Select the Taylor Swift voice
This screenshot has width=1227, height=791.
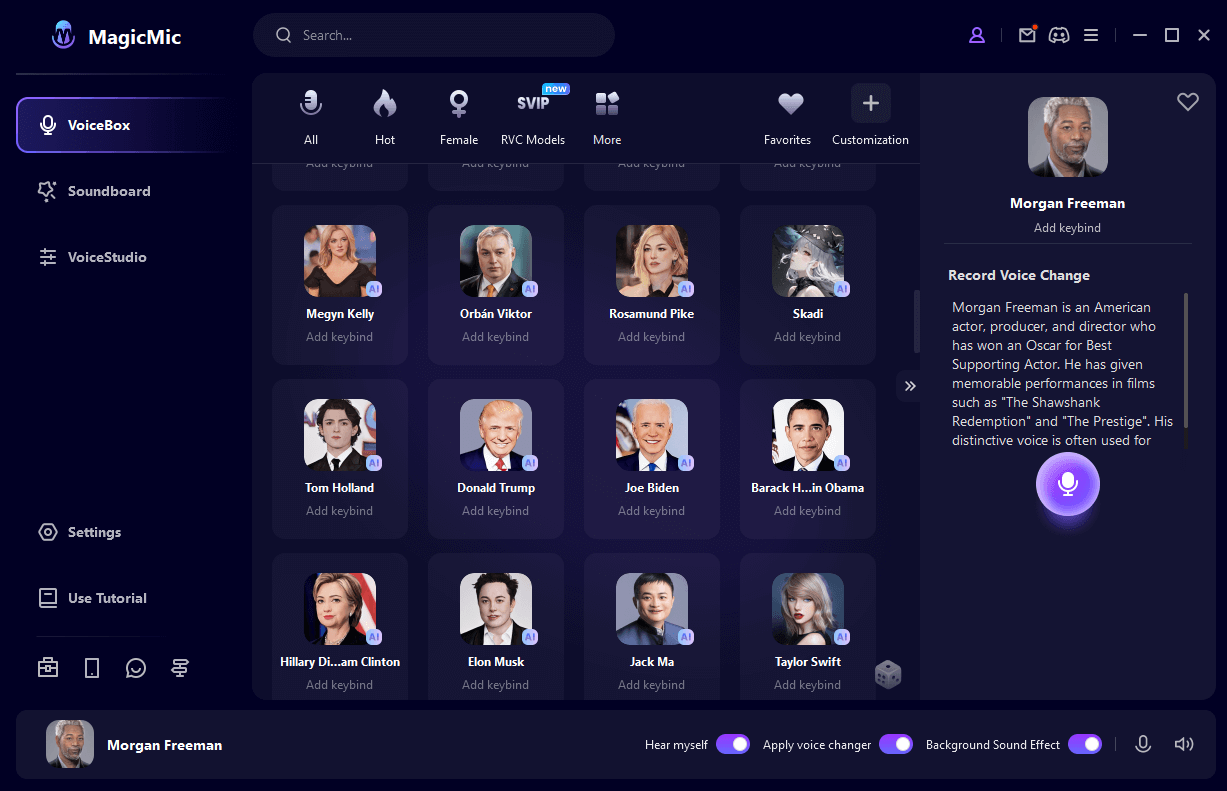click(x=808, y=626)
